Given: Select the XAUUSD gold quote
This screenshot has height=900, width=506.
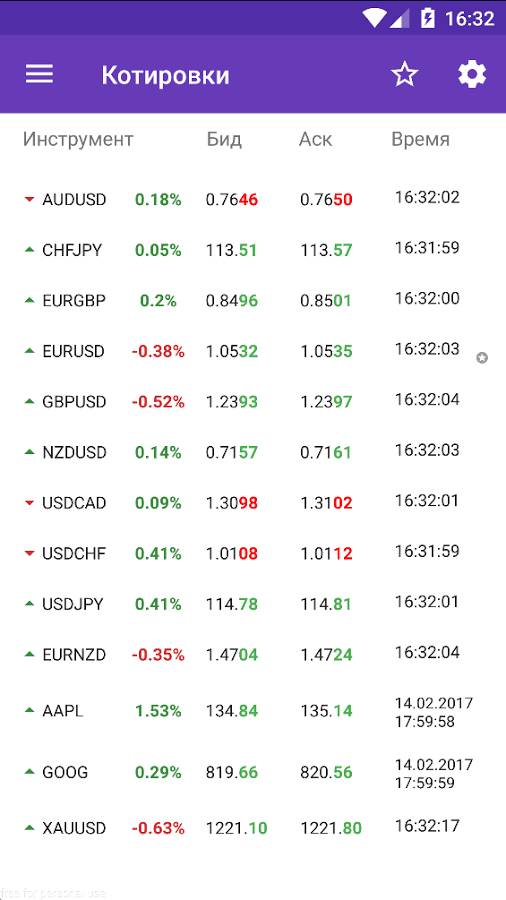Looking at the screenshot, I should (253, 828).
